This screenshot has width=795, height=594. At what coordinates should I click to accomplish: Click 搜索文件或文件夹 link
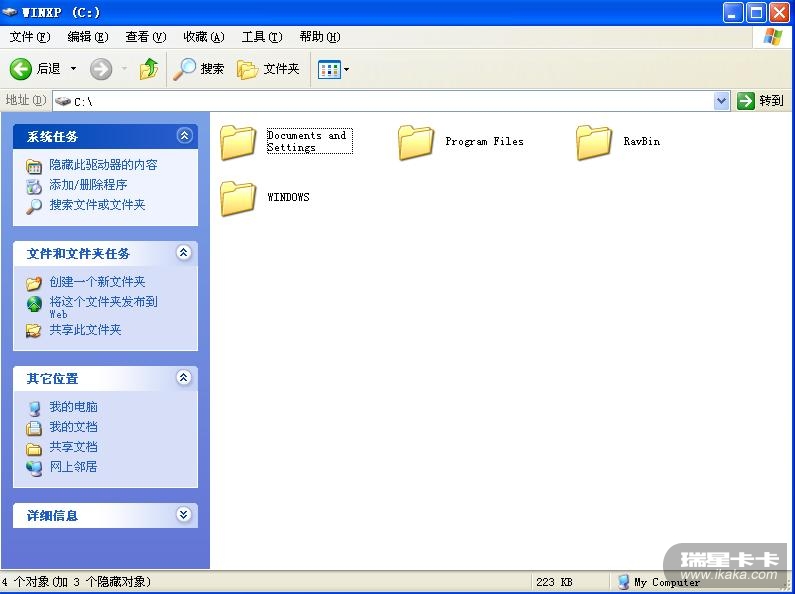click(97, 205)
